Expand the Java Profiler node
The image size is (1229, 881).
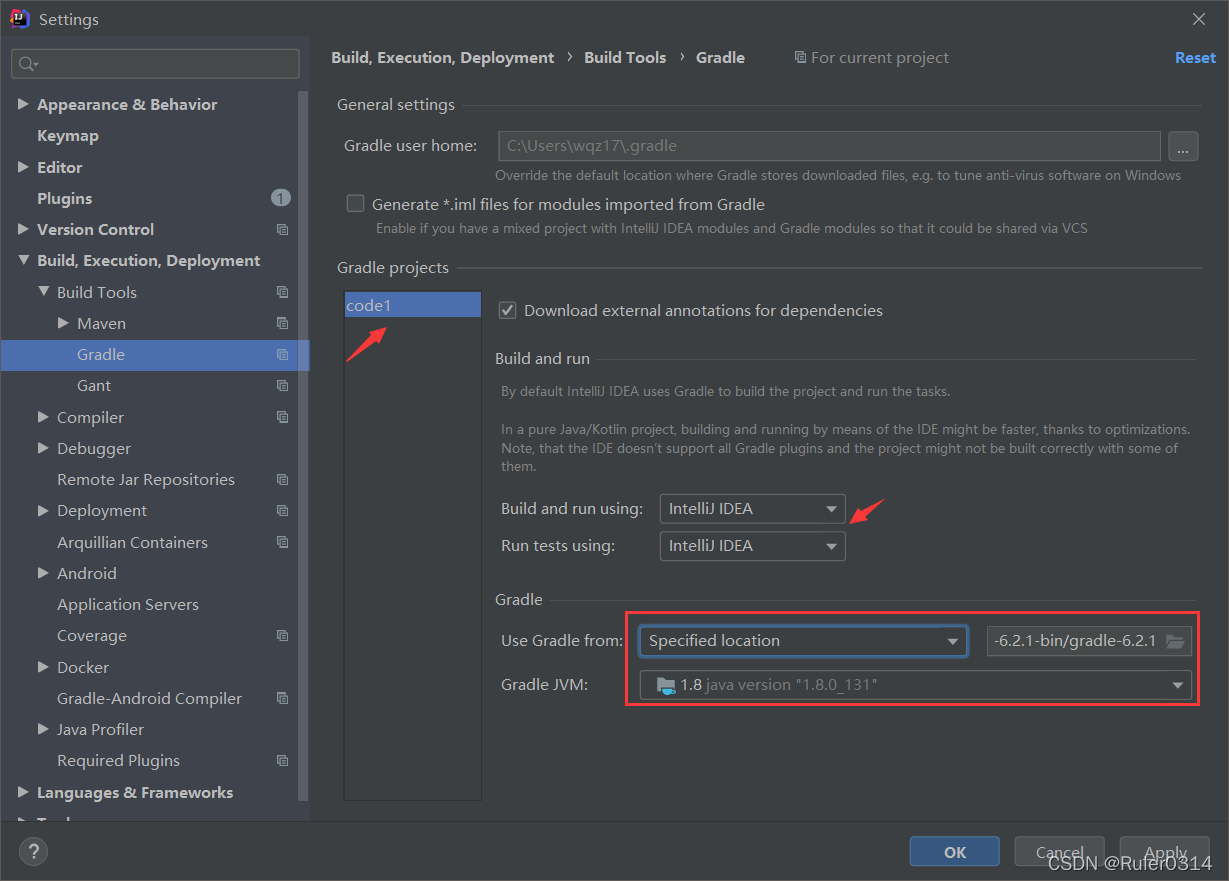tap(43, 729)
